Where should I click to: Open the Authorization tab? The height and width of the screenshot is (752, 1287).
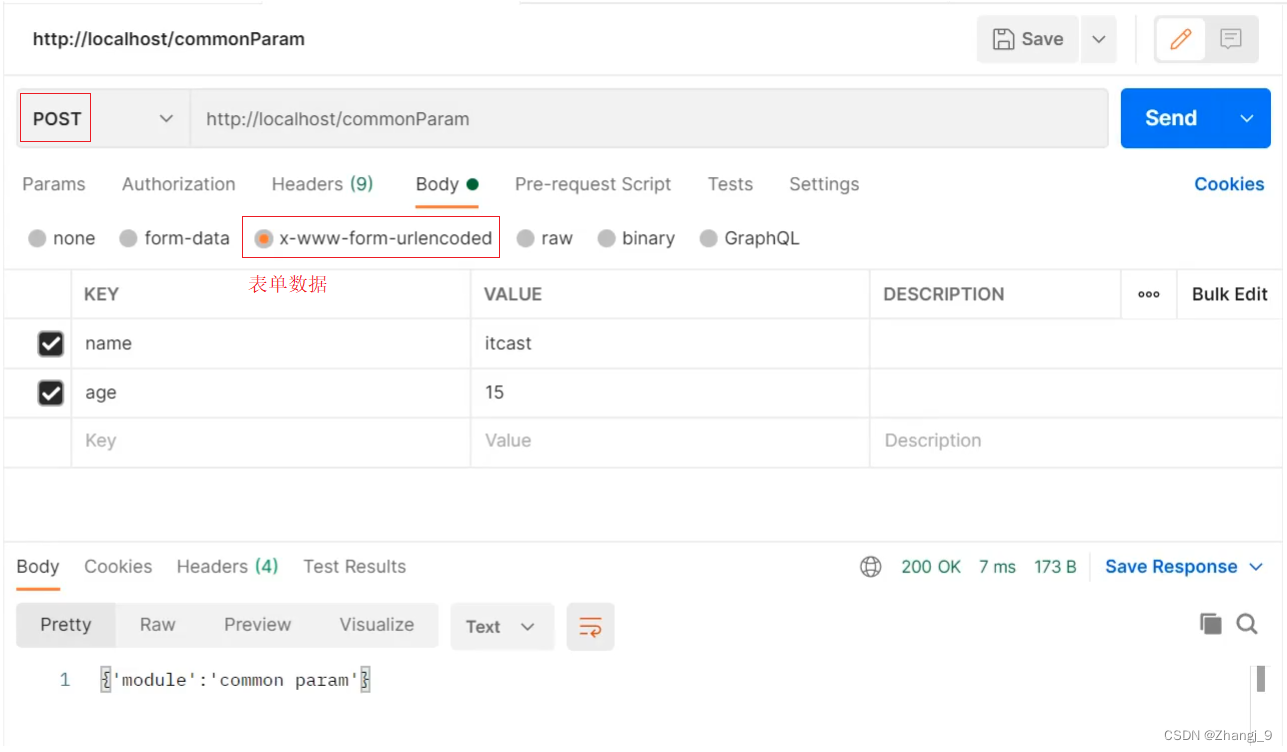[x=179, y=184]
